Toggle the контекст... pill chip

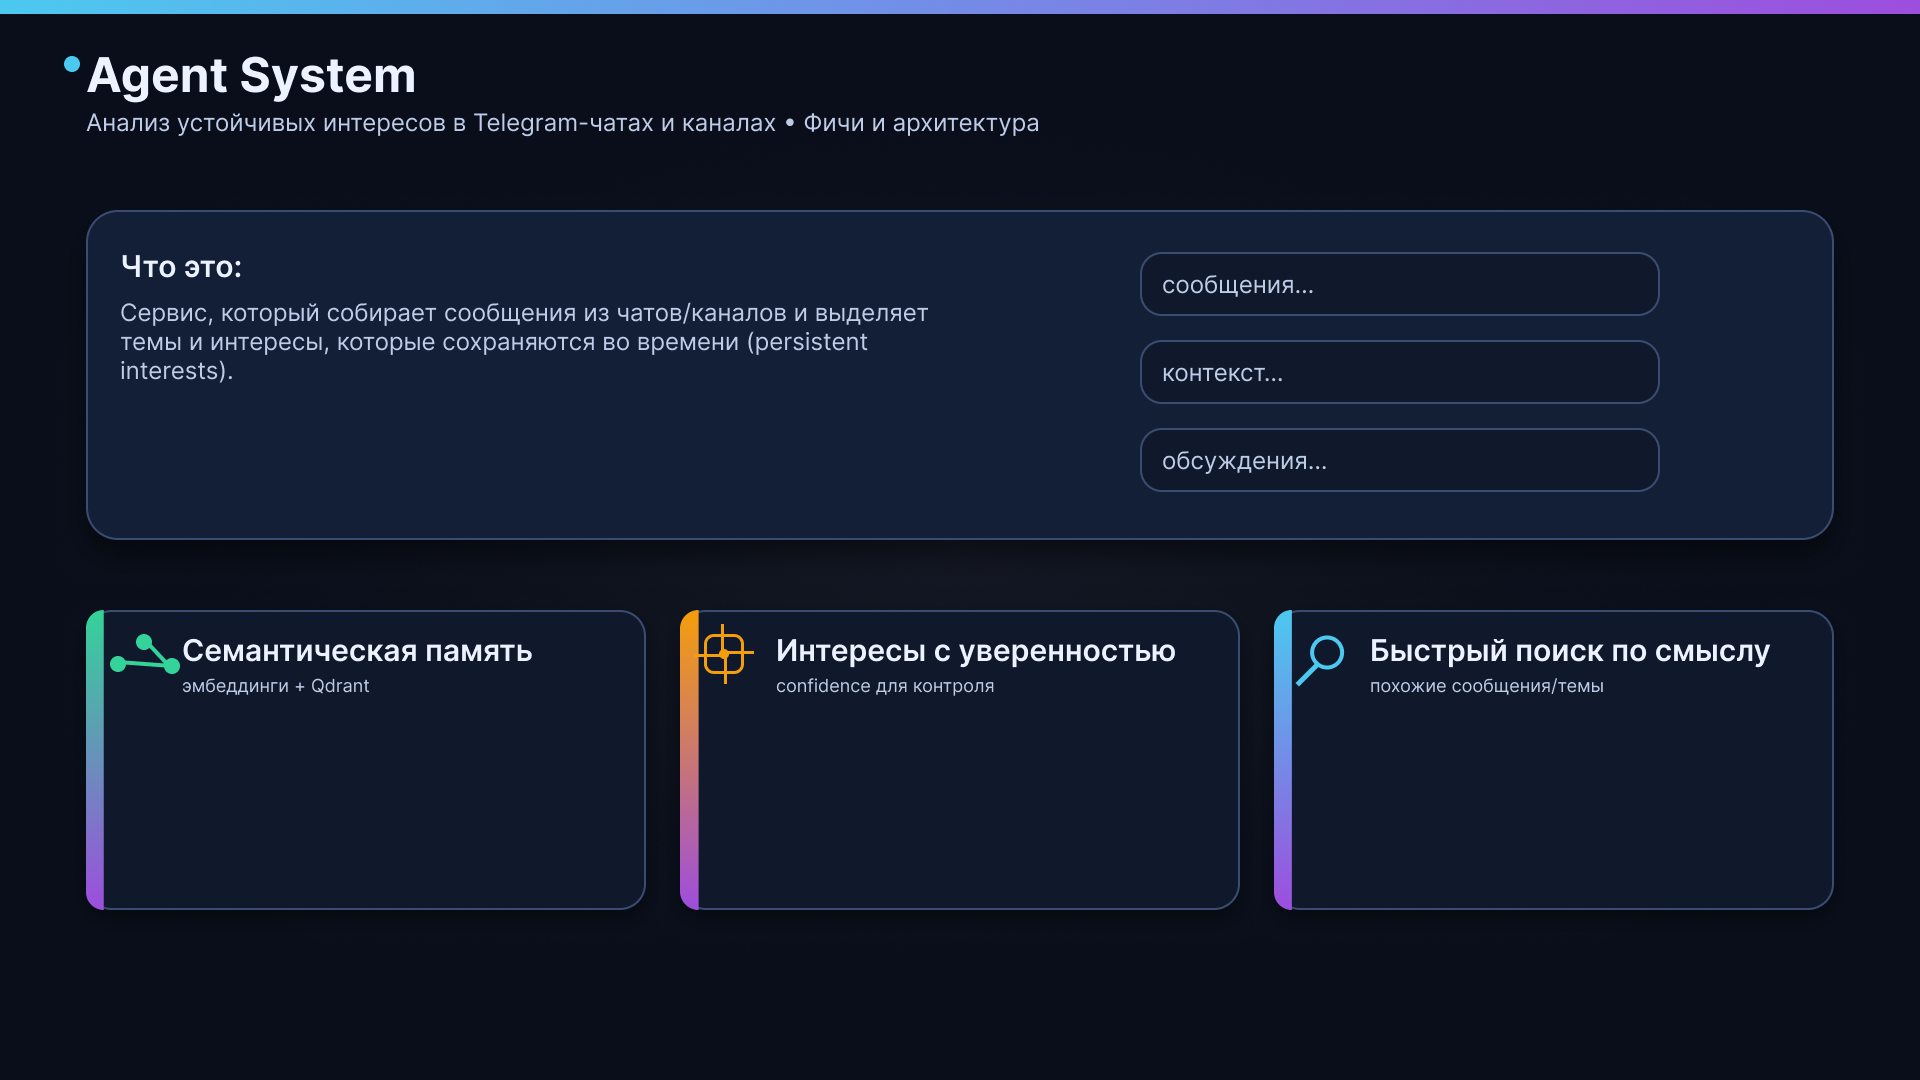point(1398,372)
